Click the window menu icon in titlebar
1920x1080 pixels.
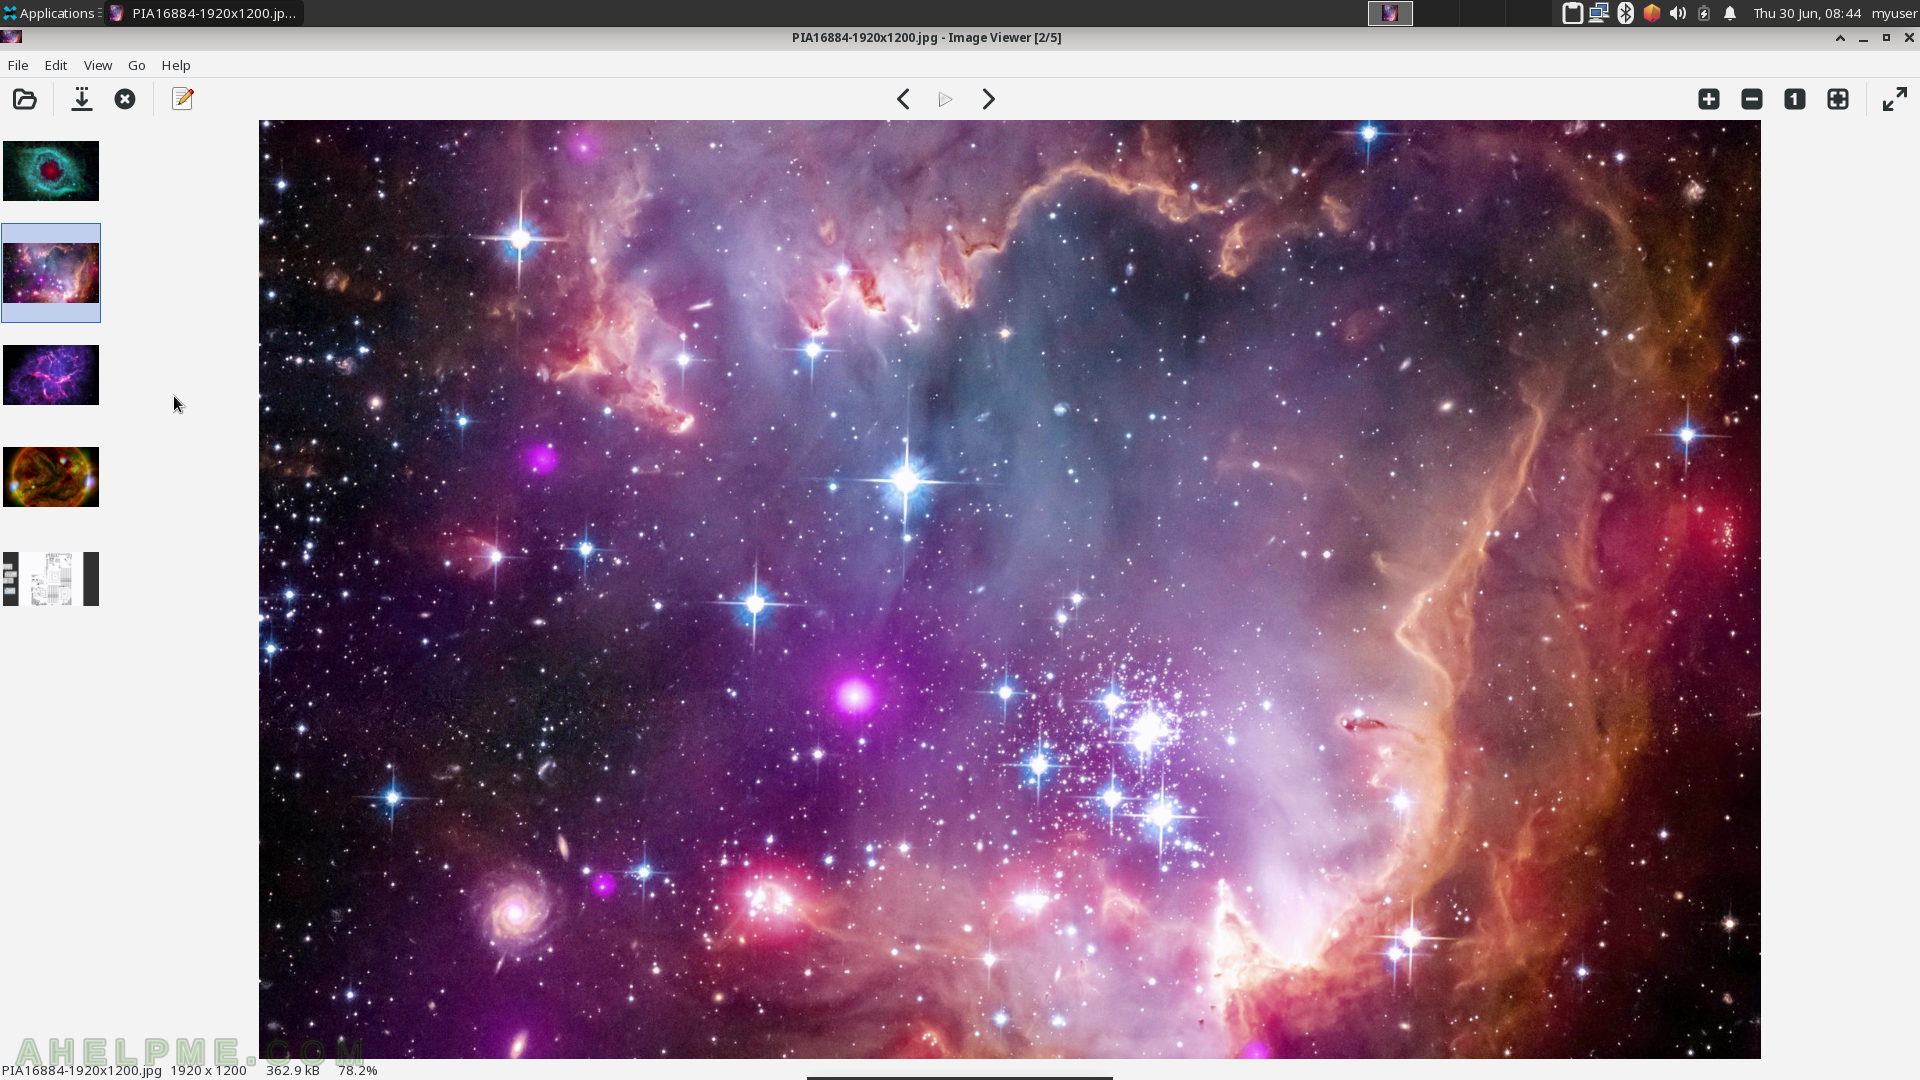[x=11, y=37]
